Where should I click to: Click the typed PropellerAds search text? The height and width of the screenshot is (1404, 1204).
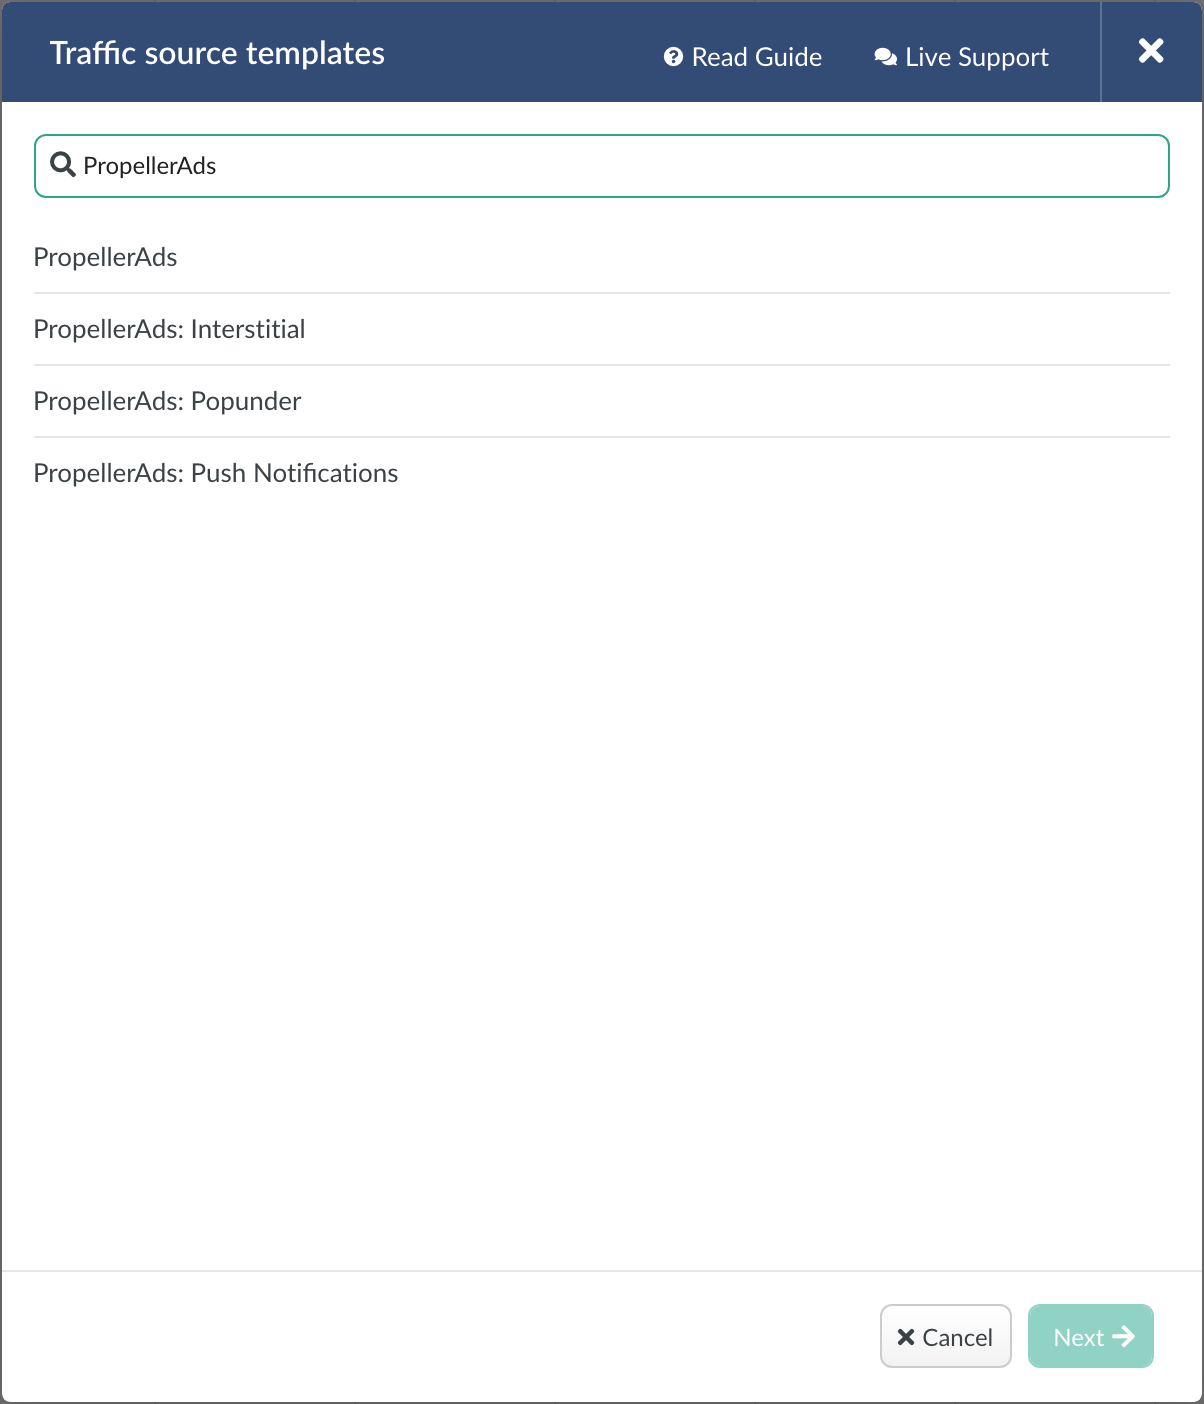(150, 166)
